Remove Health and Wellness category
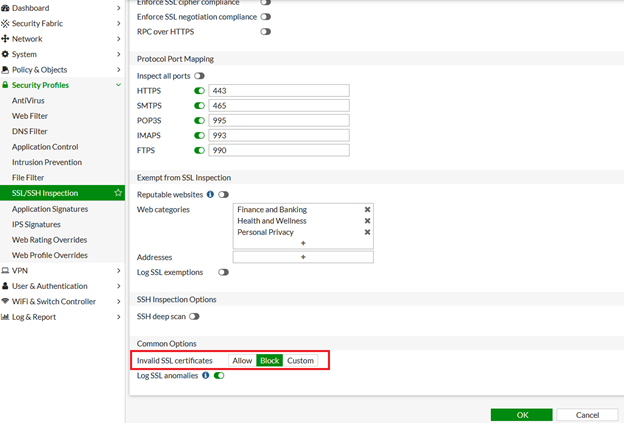 367,221
